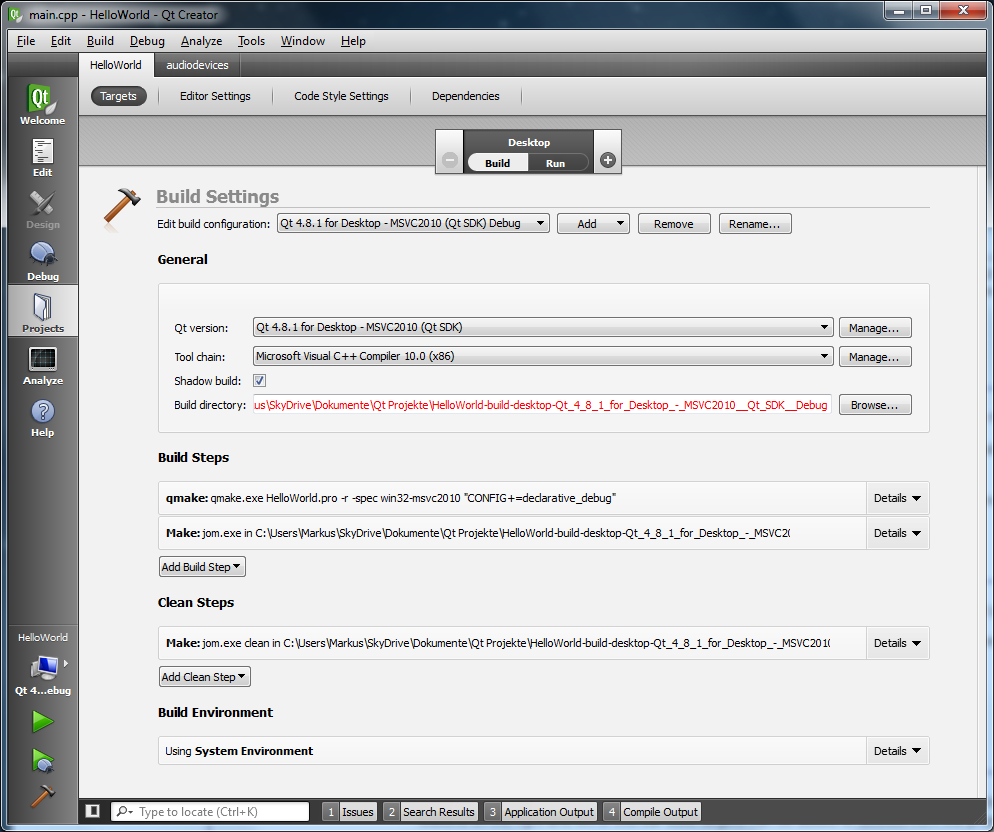Select the Projects mode
Viewport: 994px width, 832px height.
pos(42,311)
